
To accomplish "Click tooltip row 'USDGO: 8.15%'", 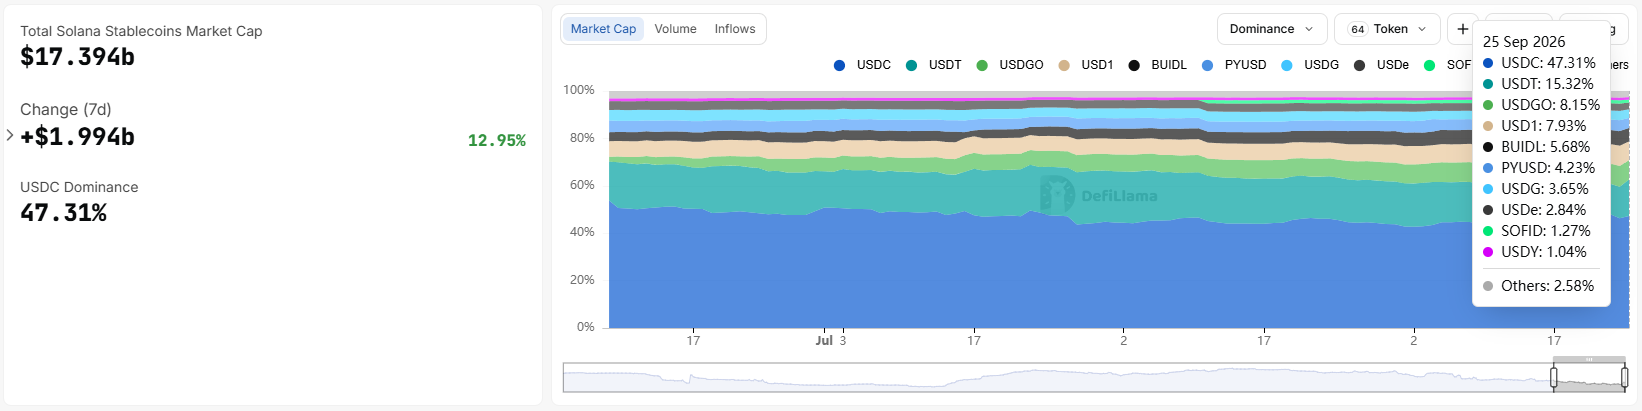I will click(x=1541, y=105).
